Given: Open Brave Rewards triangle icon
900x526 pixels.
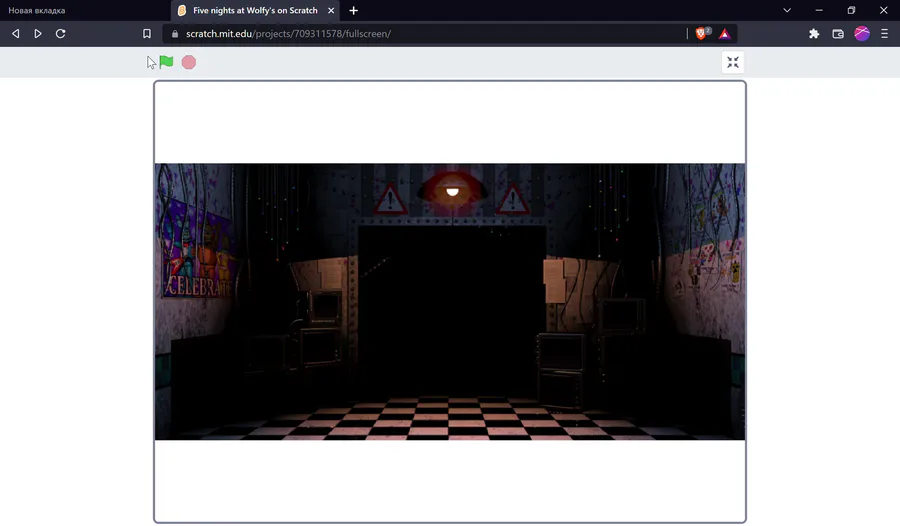Looking at the screenshot, I should pos(724,34).
